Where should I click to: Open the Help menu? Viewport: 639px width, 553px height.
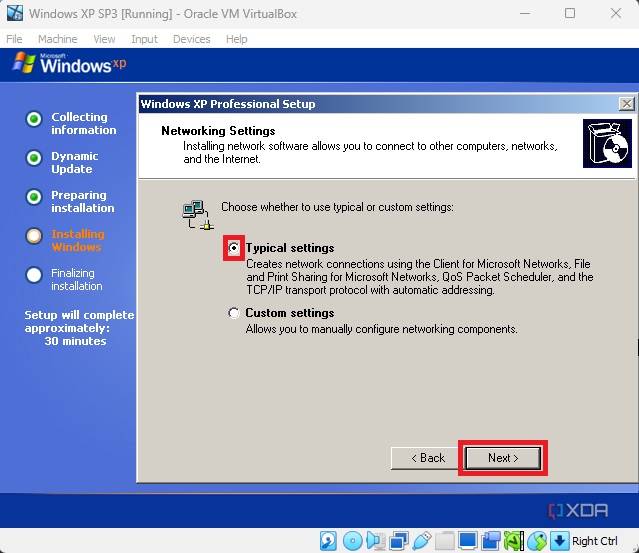pos(237,39)
